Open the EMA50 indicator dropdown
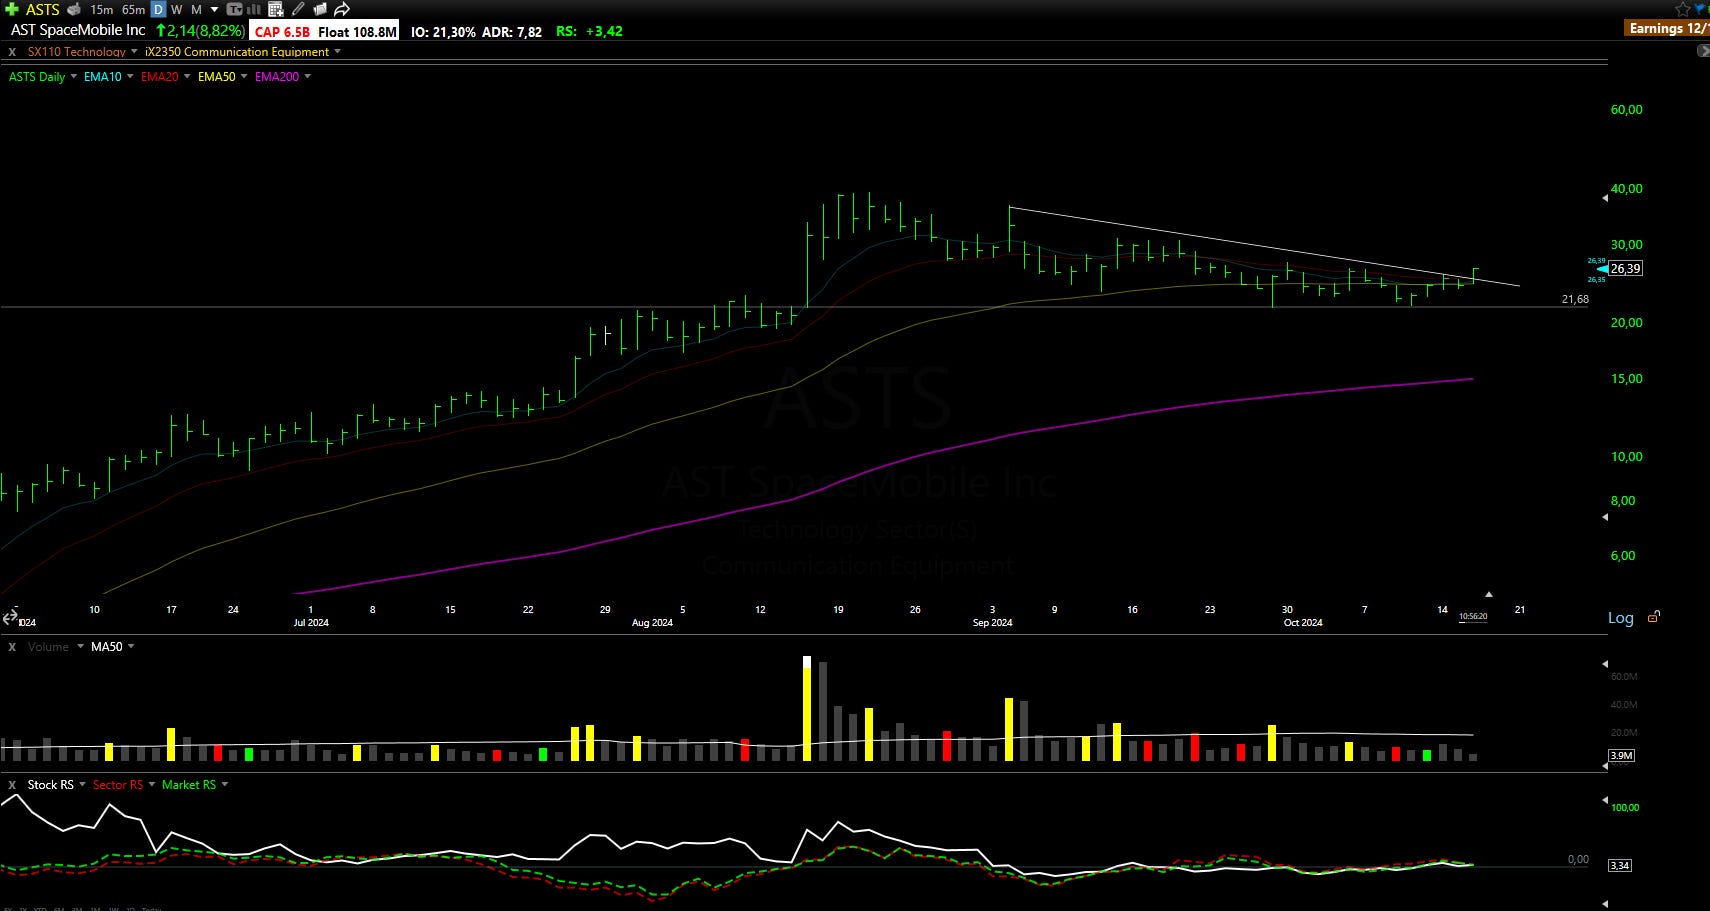Viewport: 1710px width, 911px height. [x=244, y=77]
